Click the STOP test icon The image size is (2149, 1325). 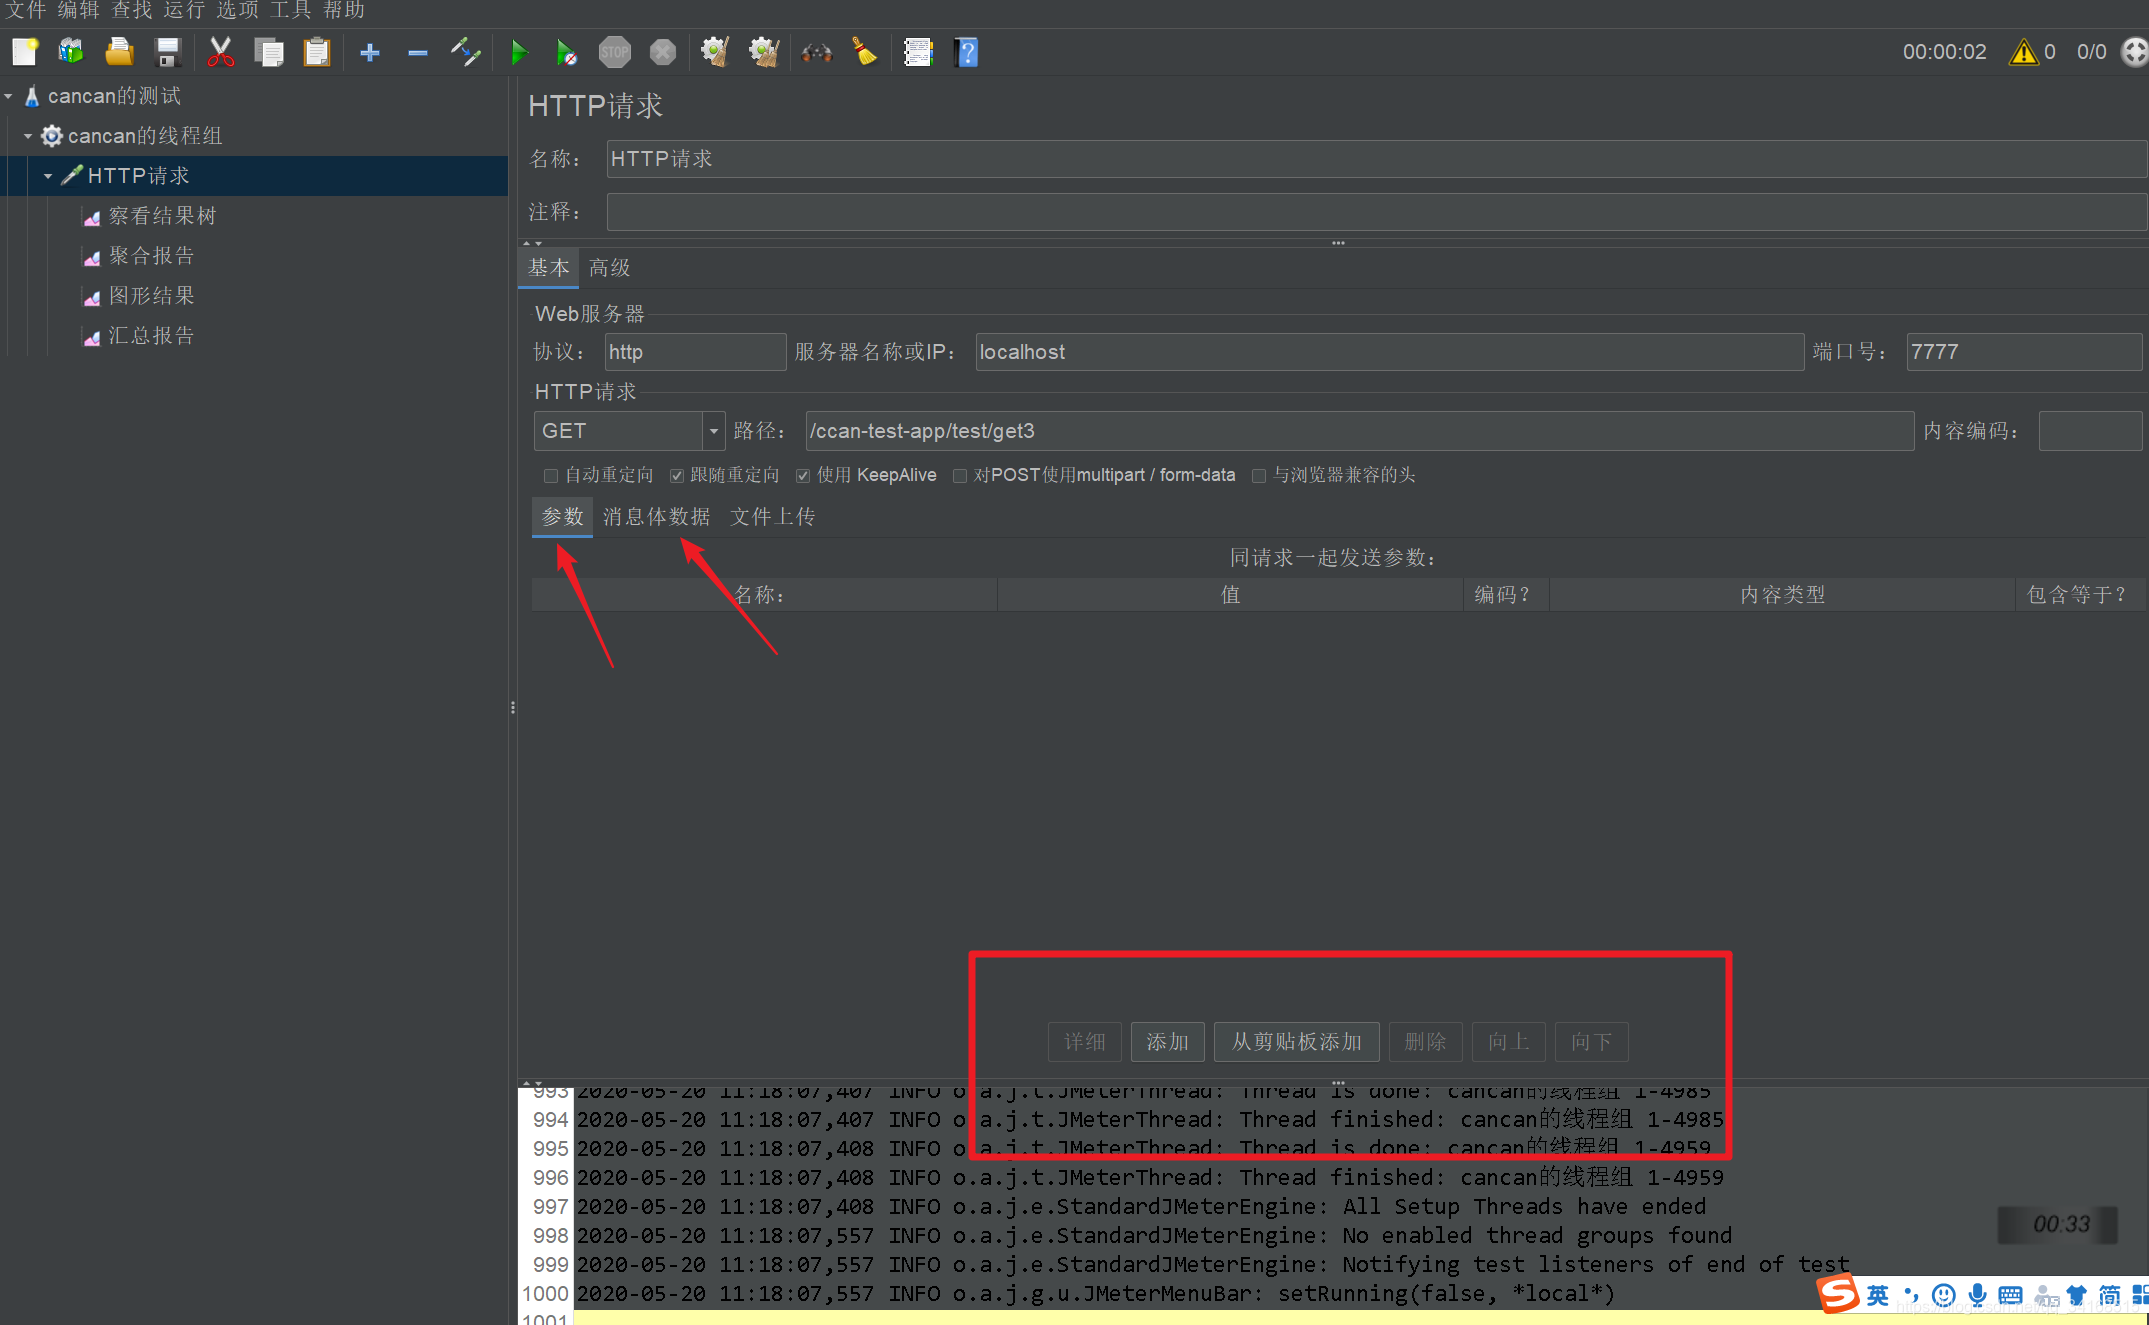pos(615,52)
